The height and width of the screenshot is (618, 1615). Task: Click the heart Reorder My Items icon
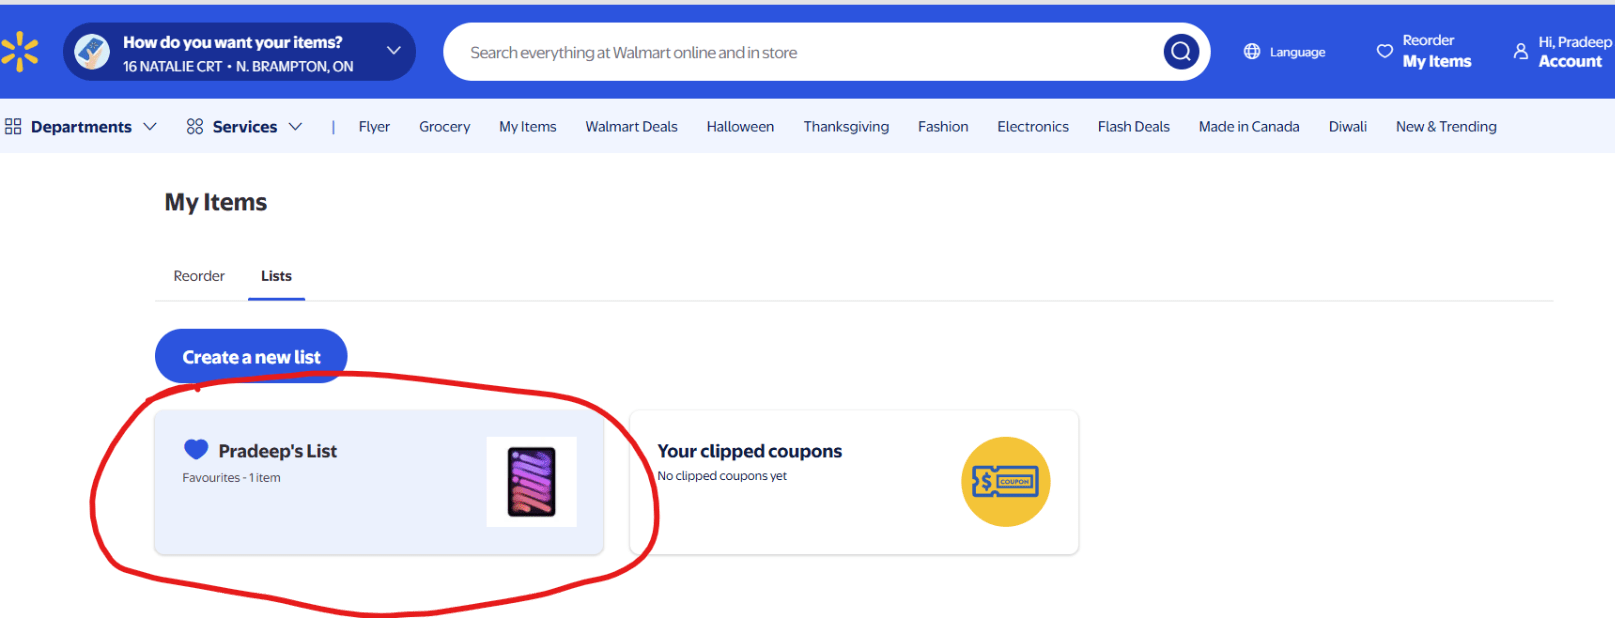[x=1385, y=51]
